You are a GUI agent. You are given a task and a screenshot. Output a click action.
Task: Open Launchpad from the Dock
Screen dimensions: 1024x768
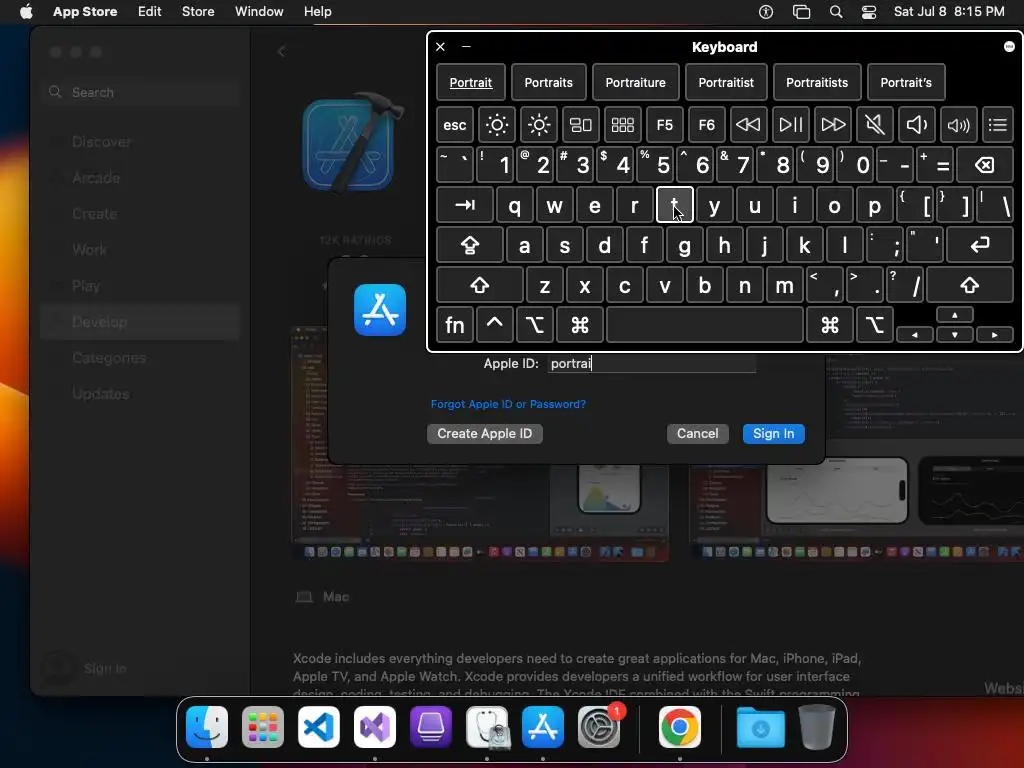pyautogui.click(x=263, y=727)
